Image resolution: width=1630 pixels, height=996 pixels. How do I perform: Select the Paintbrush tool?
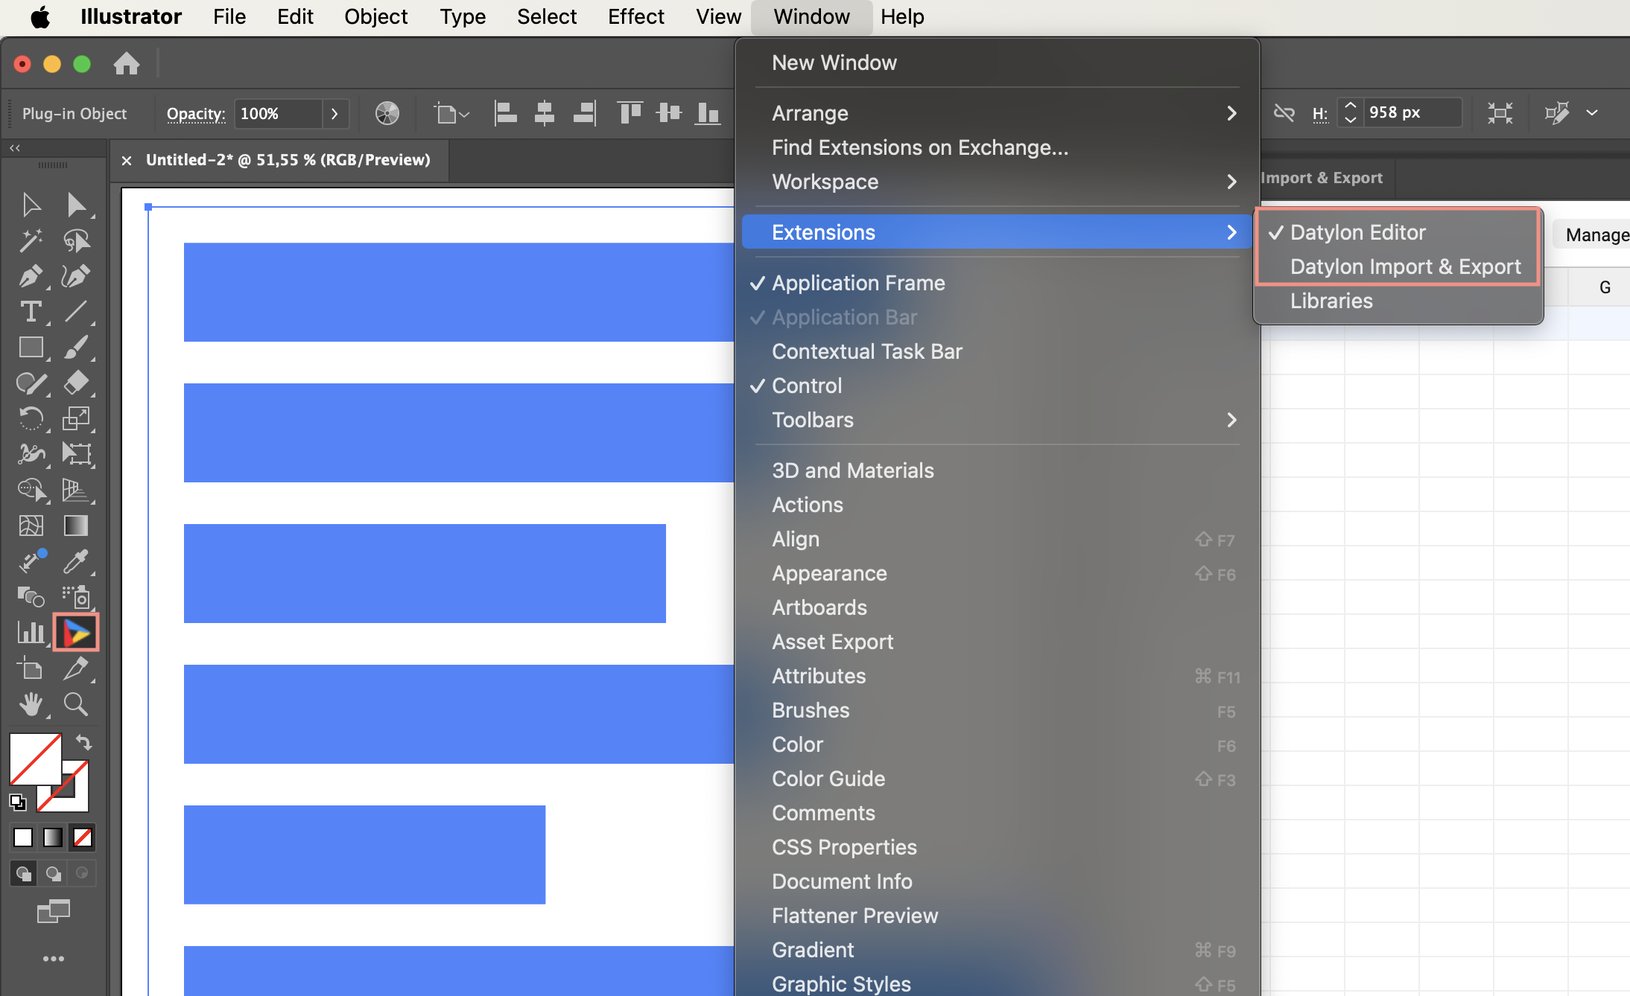click(x=75, y=347)
